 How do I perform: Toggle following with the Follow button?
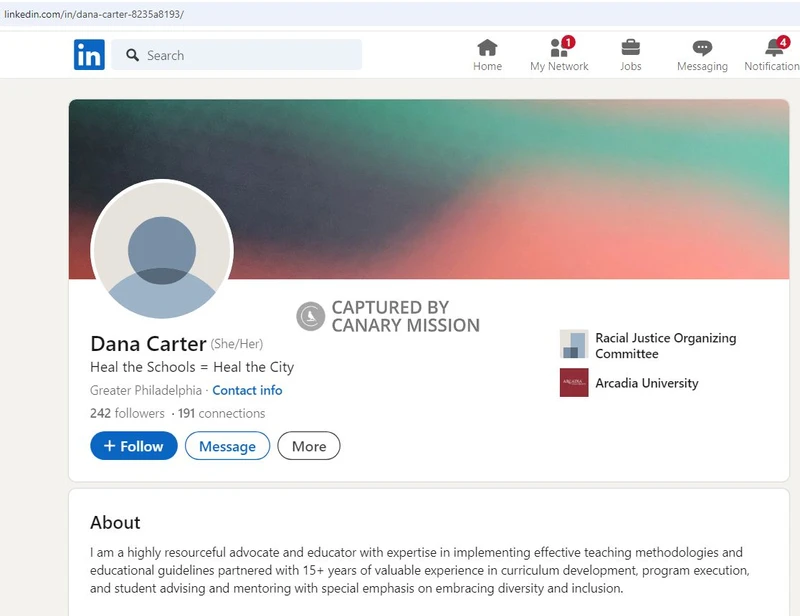point(133,446)
